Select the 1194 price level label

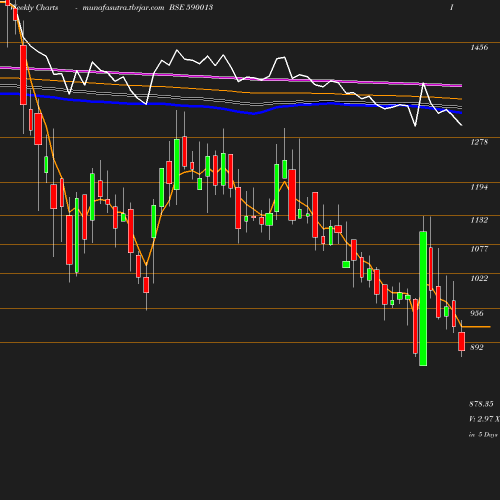[479, 187]
